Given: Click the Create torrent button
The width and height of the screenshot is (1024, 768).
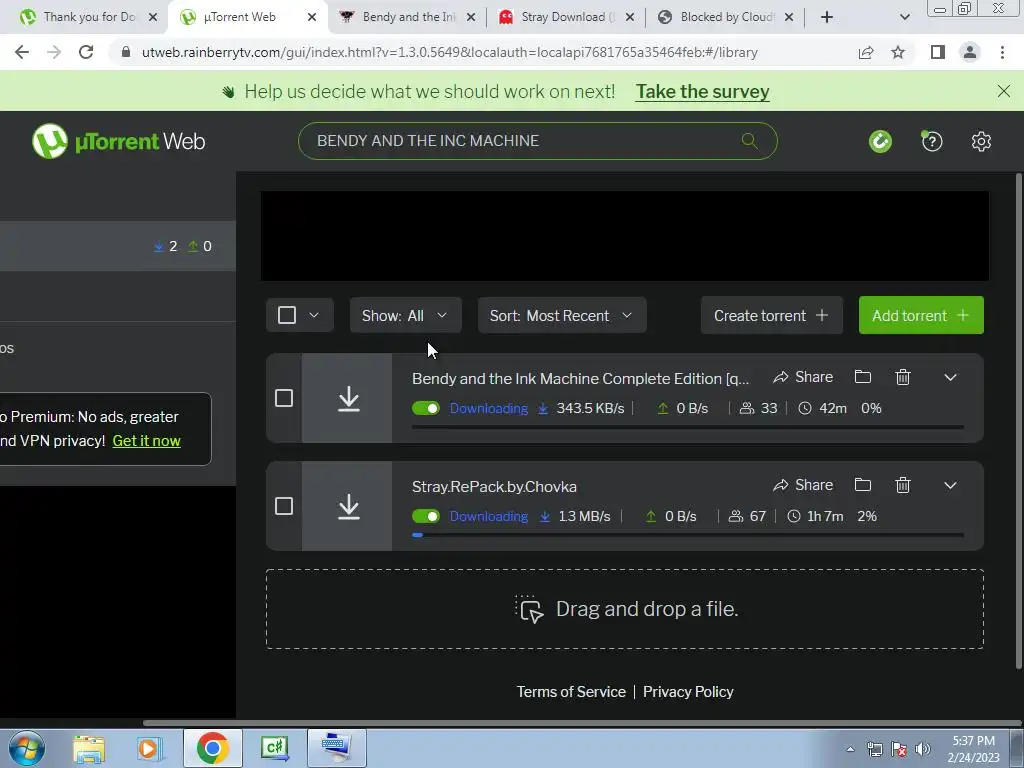Looking at the screenshot, I should 771,315.
